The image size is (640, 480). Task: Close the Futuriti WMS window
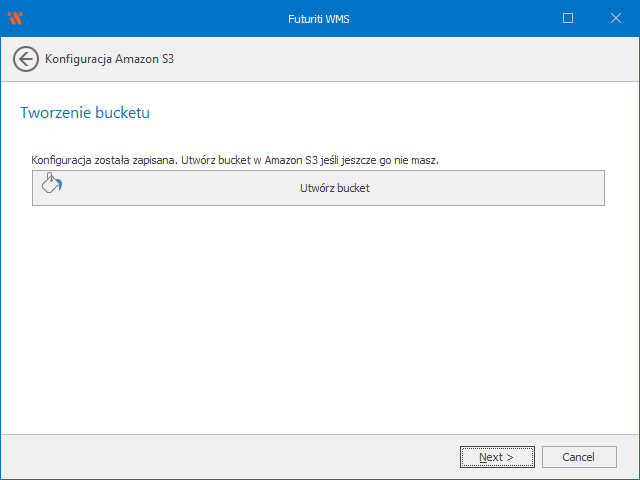coord(614,18)
